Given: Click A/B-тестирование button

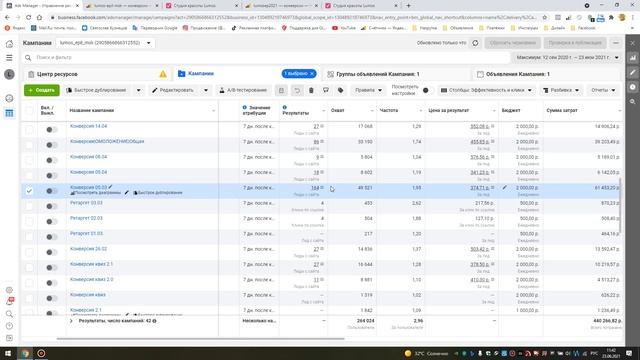Looking at the screenshot, I should point(243,90).
